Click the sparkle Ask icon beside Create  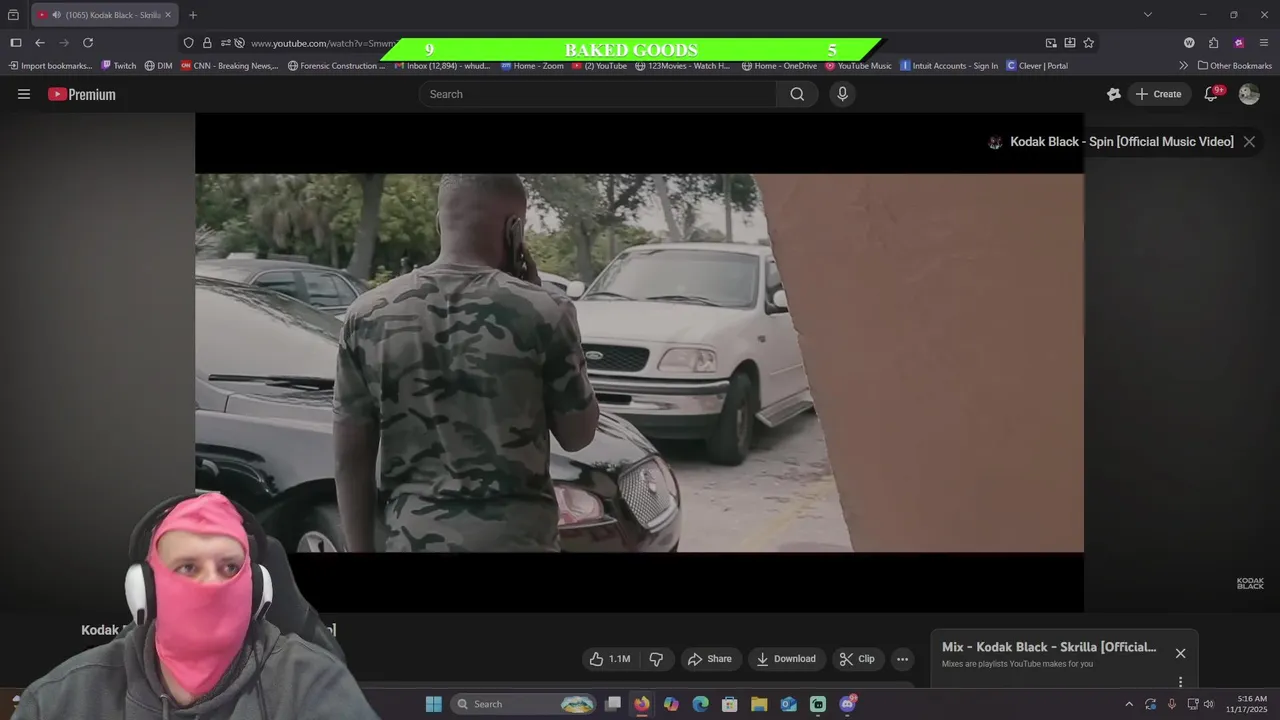tap(1114, 94)
